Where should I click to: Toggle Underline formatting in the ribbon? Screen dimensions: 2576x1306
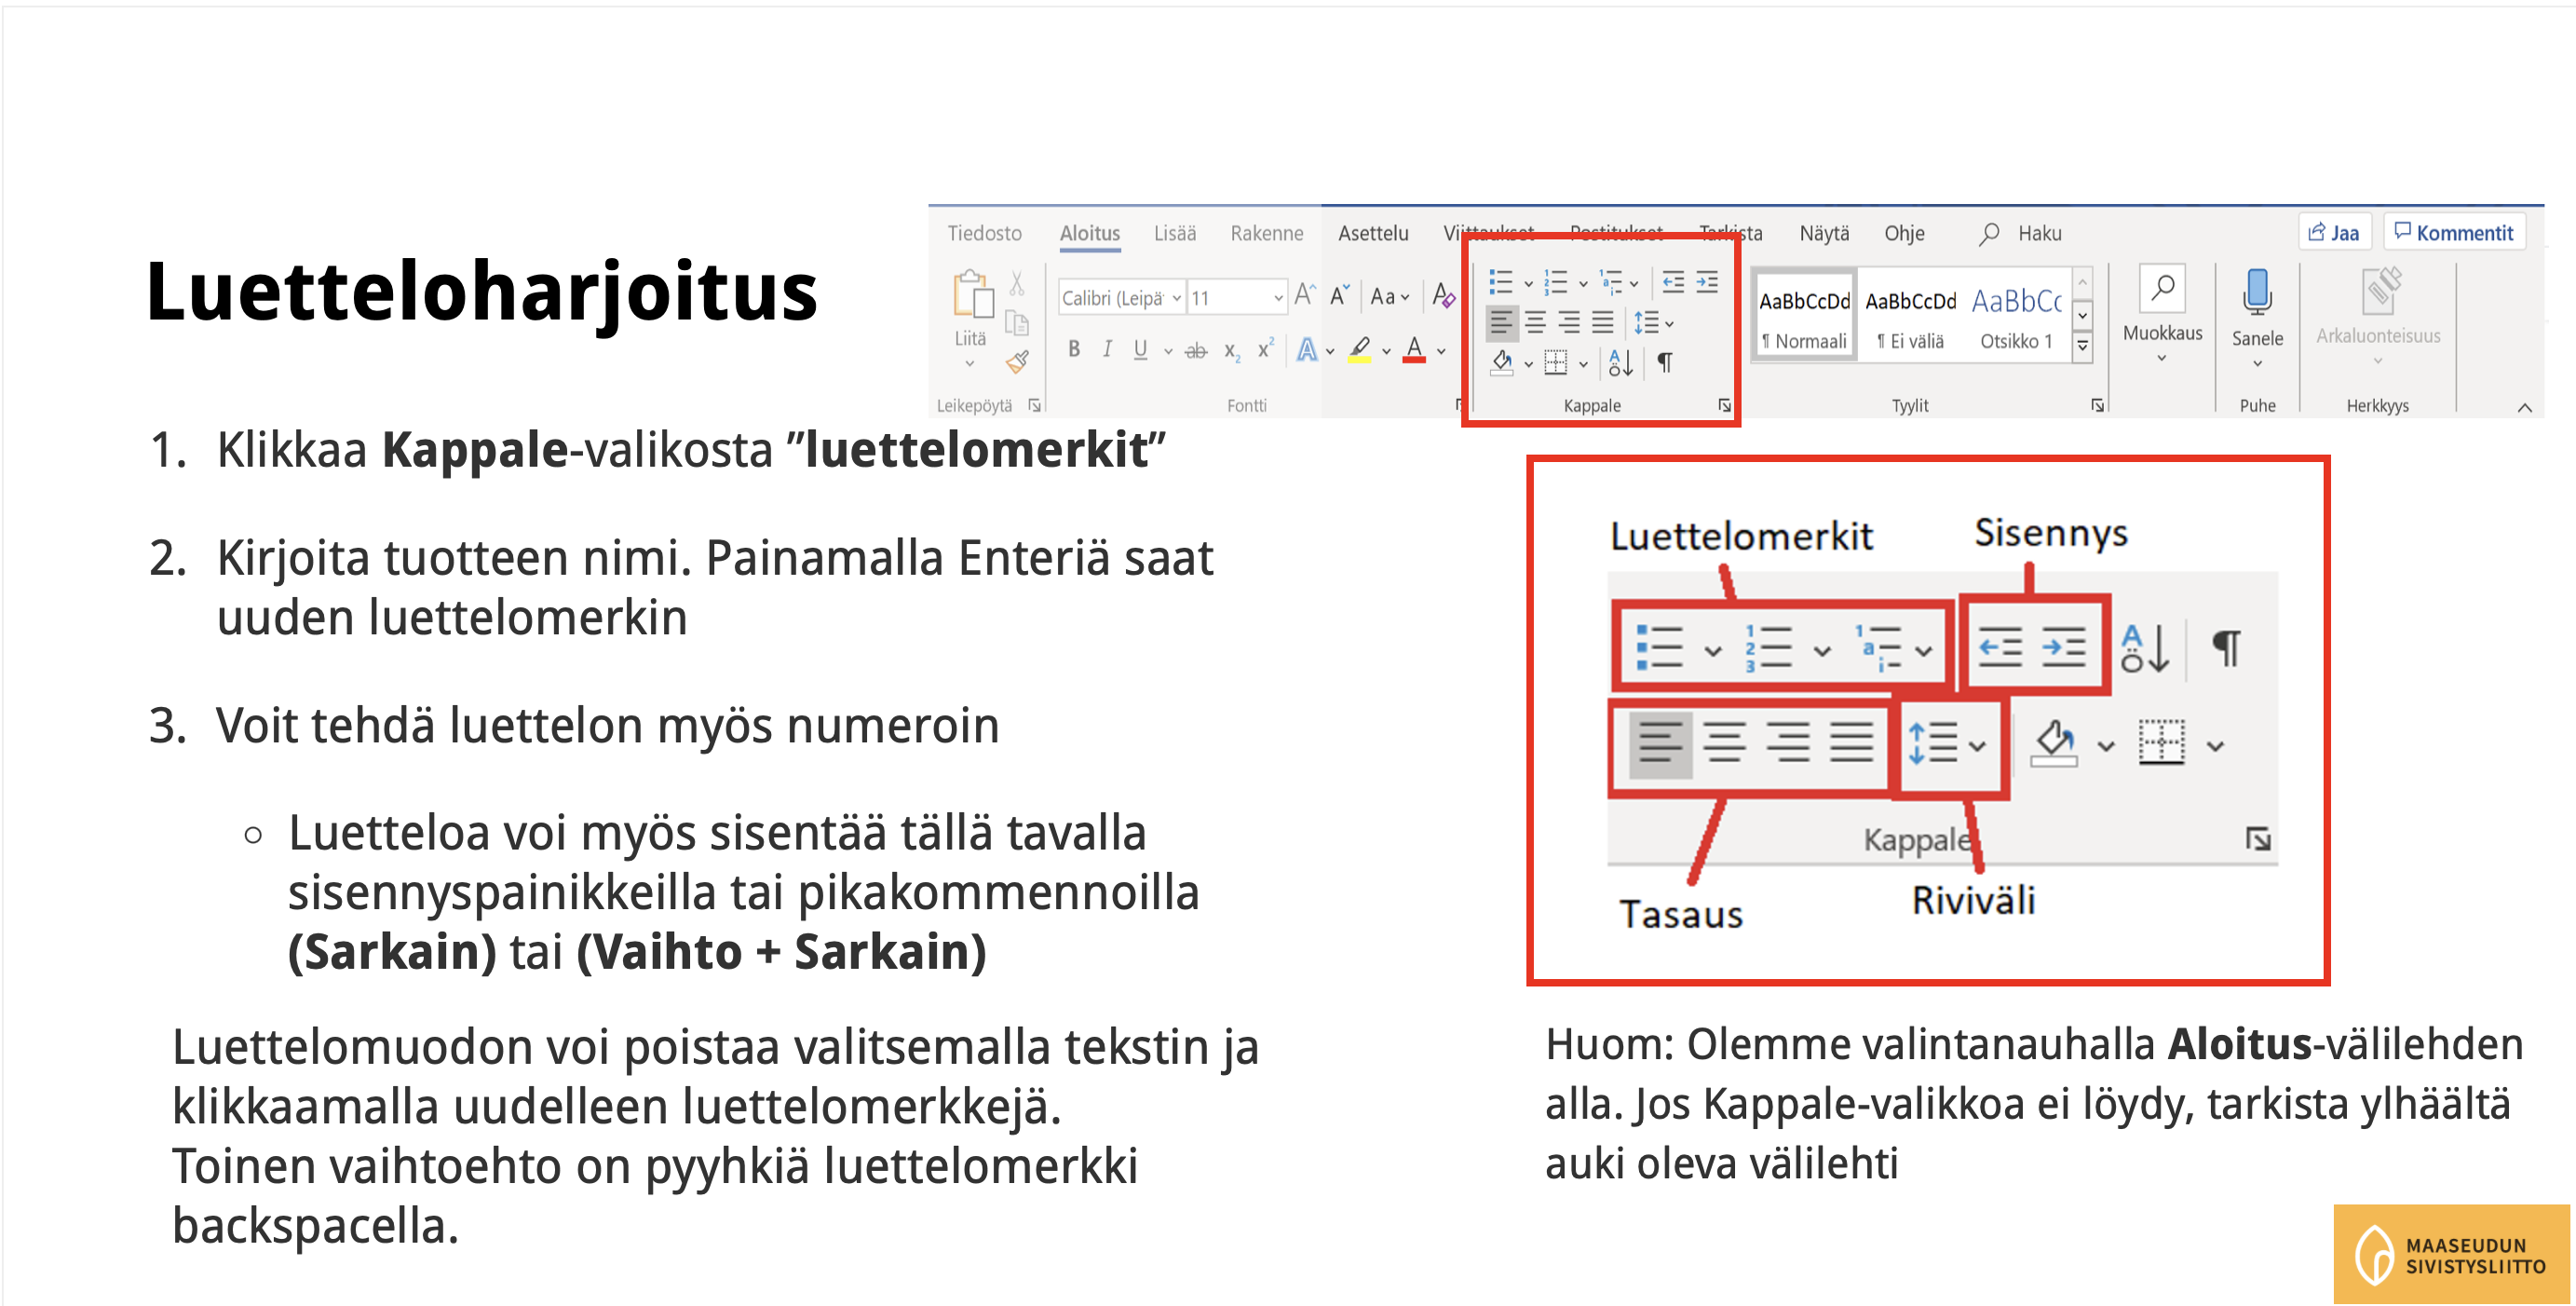(1141, 349)
